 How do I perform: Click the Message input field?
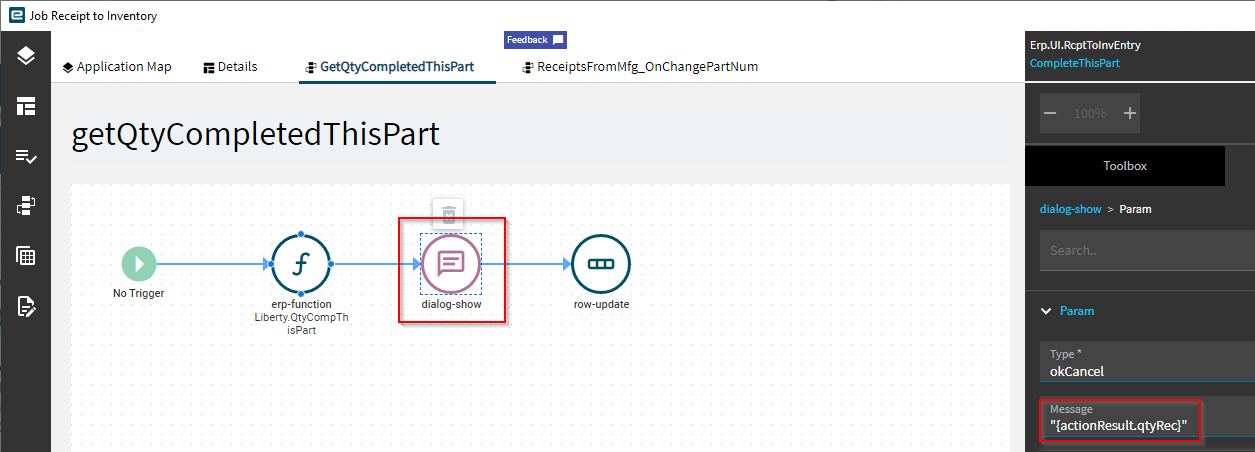[x=1147, y=418]
